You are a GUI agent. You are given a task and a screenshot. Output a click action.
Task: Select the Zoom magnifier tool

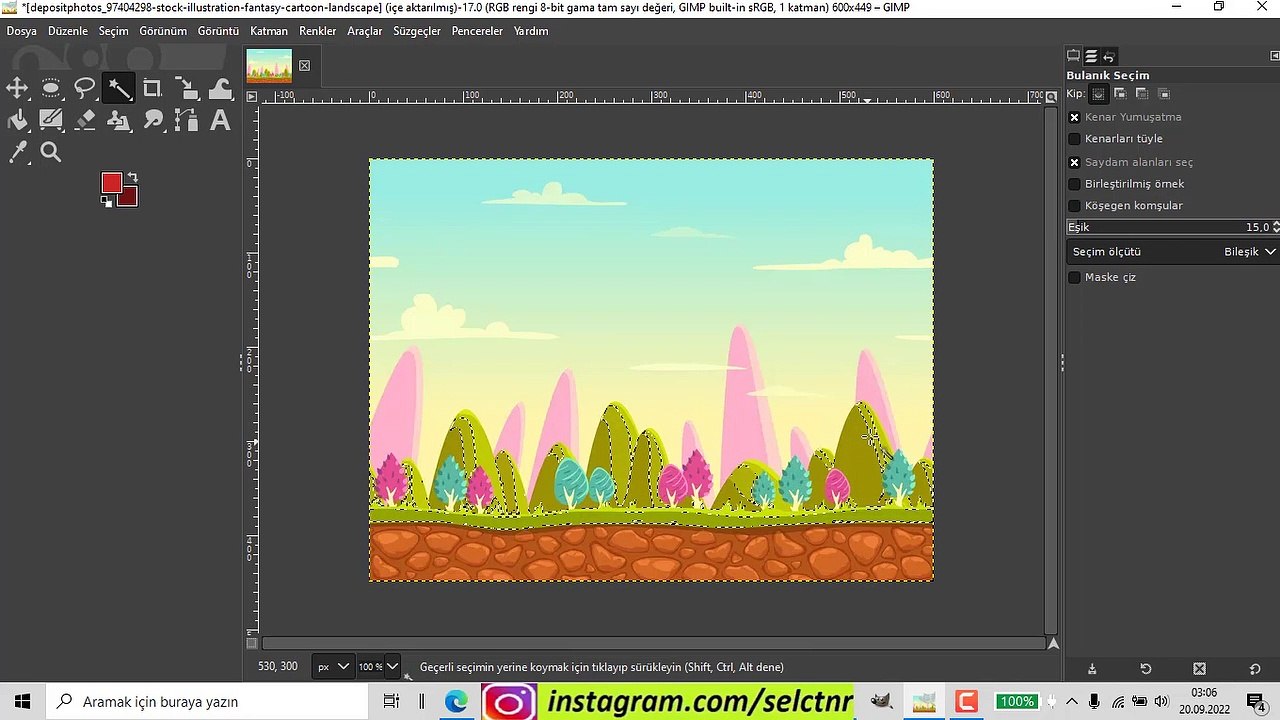51,153
